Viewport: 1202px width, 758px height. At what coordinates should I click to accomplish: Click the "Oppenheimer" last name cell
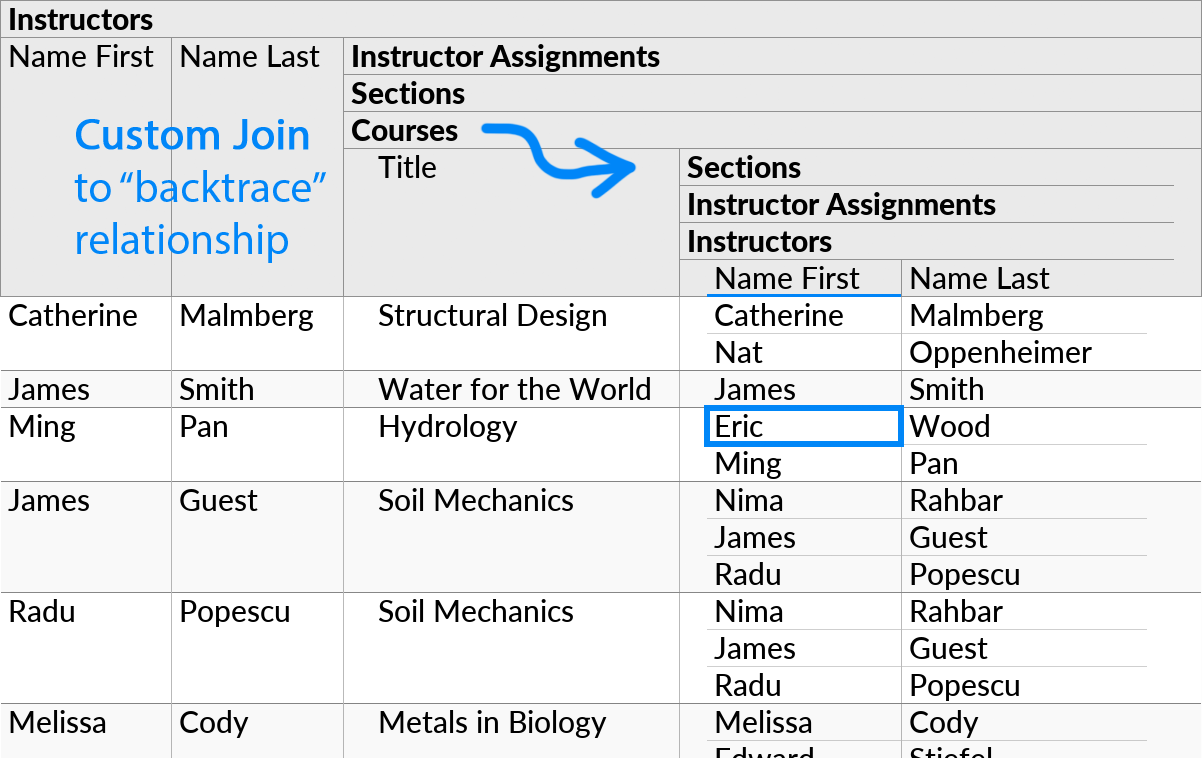[1000, 352]
